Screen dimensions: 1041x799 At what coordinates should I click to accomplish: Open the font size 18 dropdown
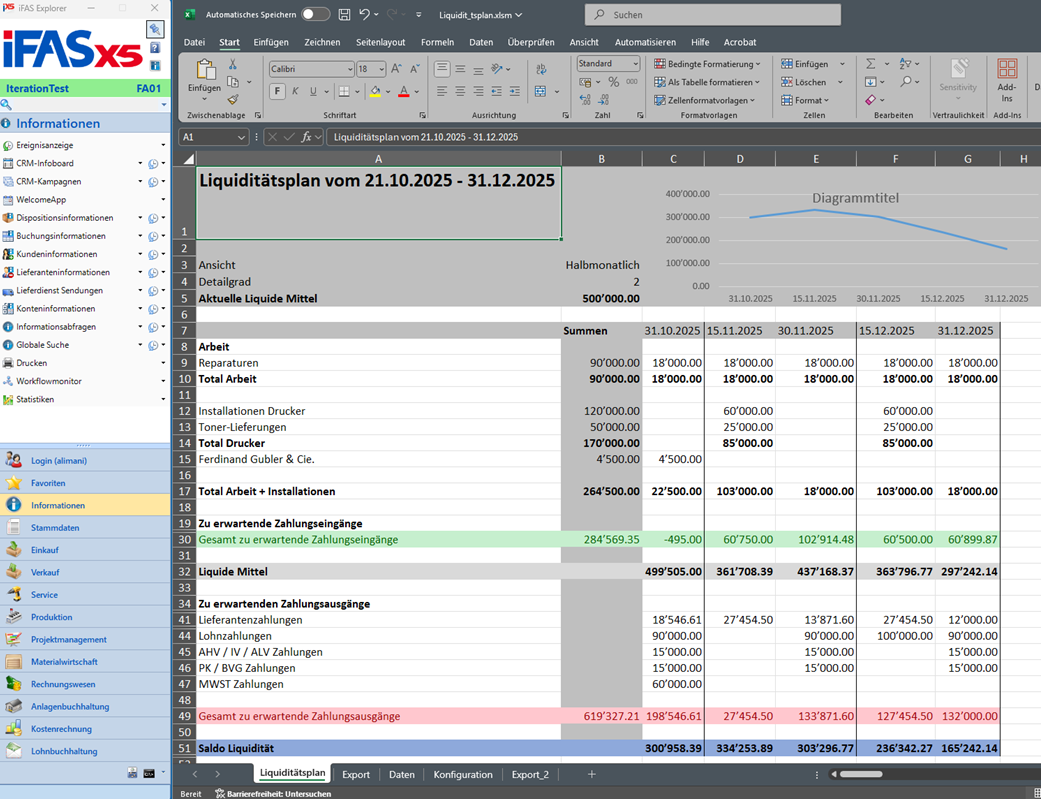pos(381,69)
